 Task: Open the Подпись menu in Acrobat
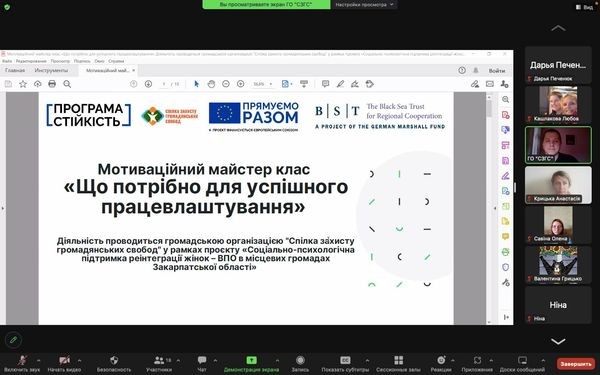[x=82, y=61]
